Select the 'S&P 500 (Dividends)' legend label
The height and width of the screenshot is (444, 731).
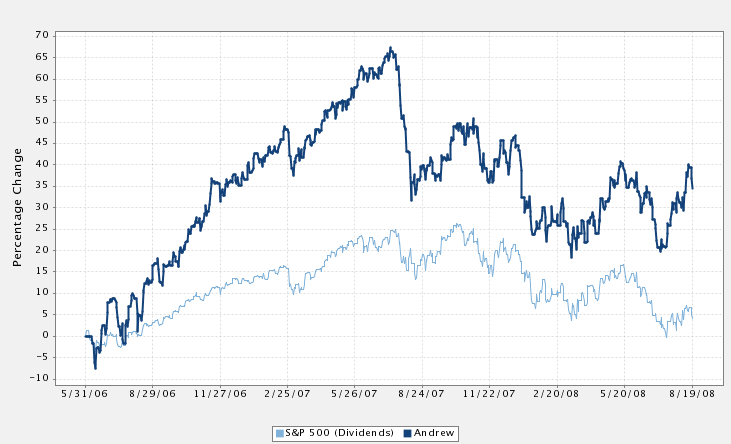[339, 433]
